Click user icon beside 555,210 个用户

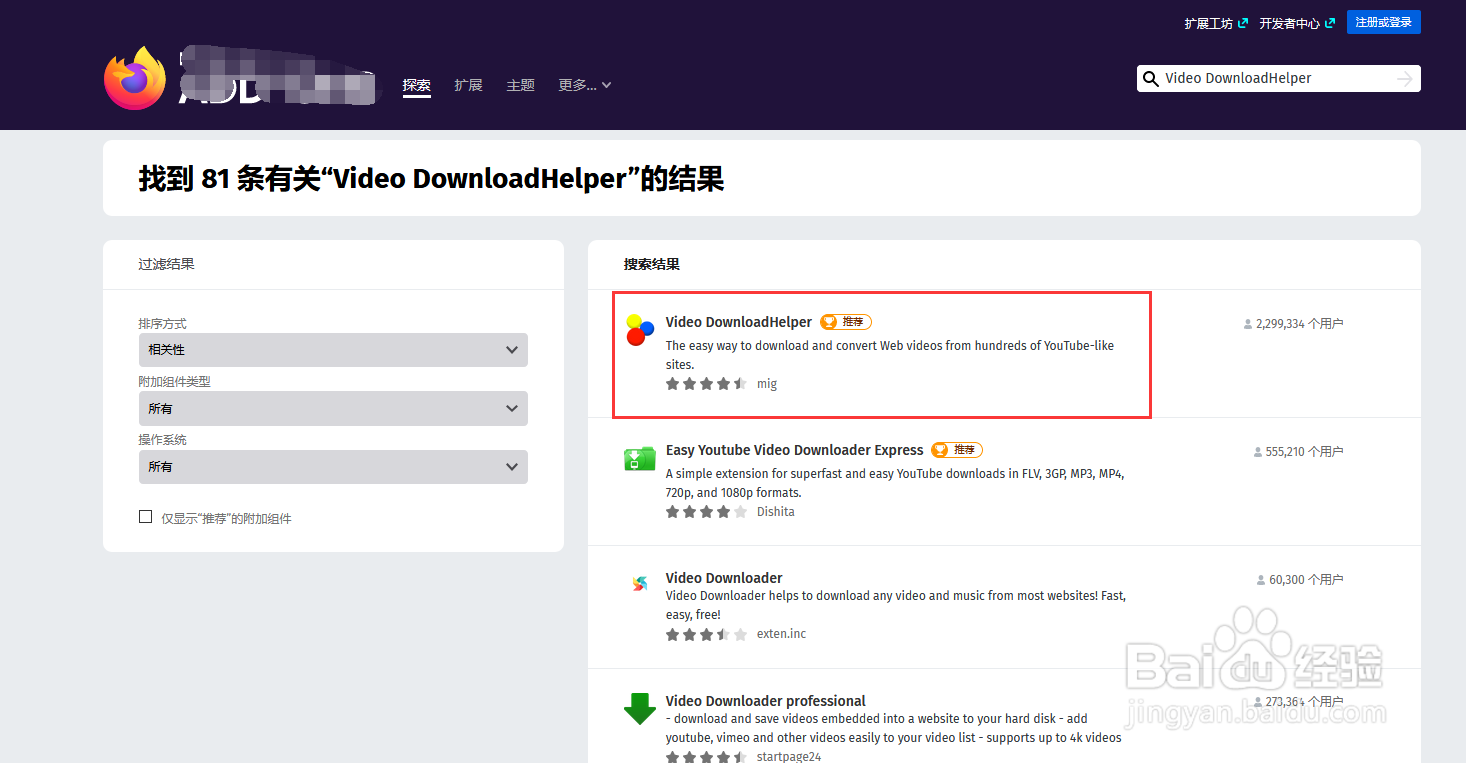[1258, 452]
